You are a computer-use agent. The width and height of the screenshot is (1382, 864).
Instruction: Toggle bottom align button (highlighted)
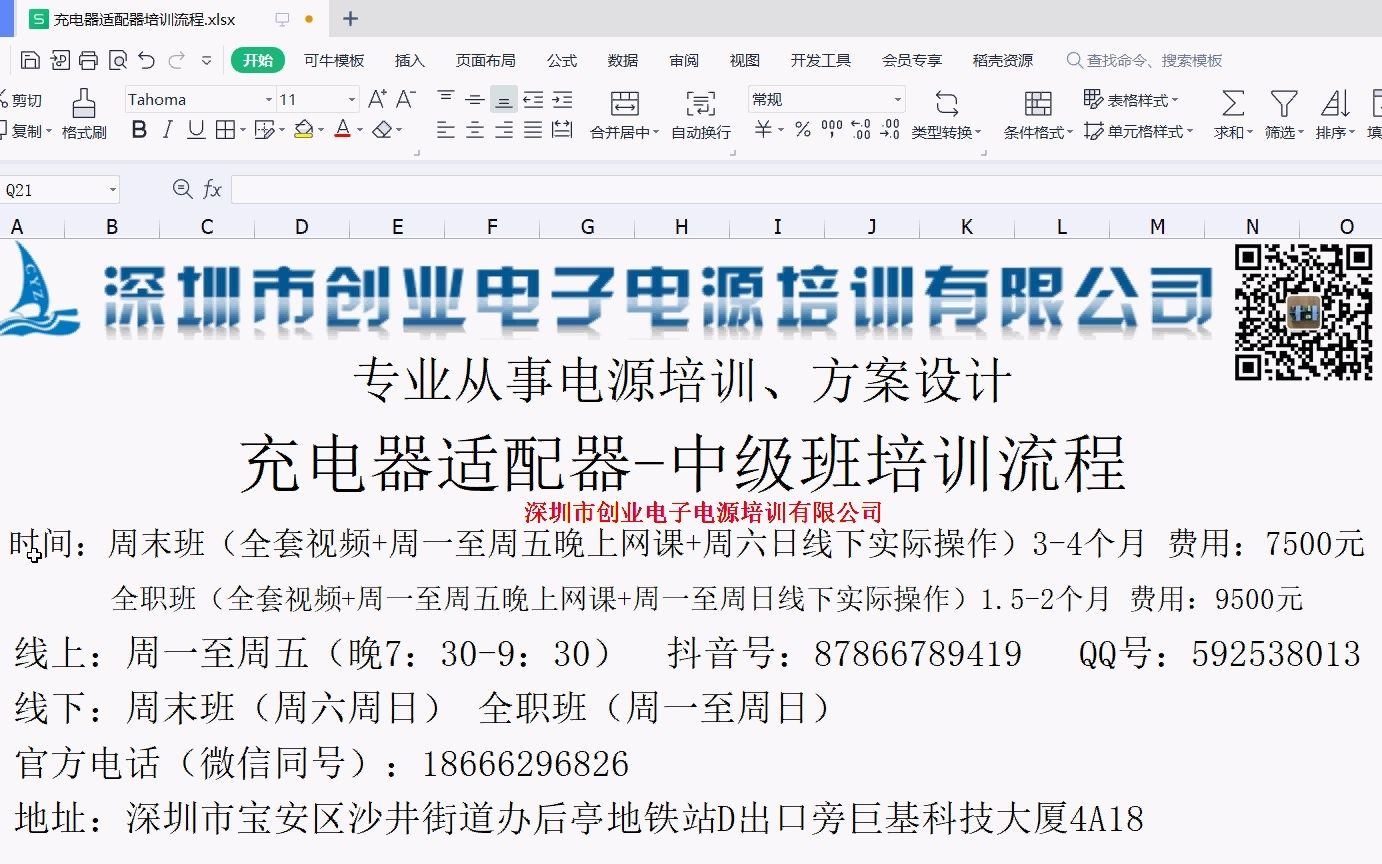(x=504, y=99)
